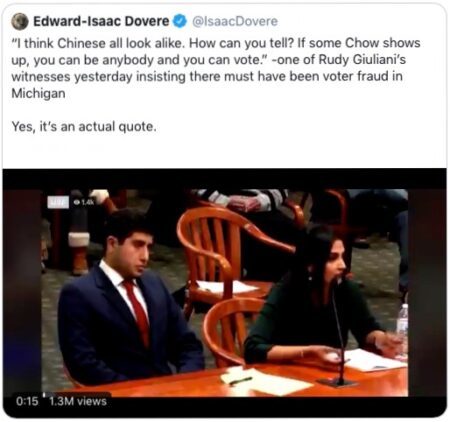Open Edward-Isaac Dovere's profile avatar

pyautogui.click(x=20, y=22)
